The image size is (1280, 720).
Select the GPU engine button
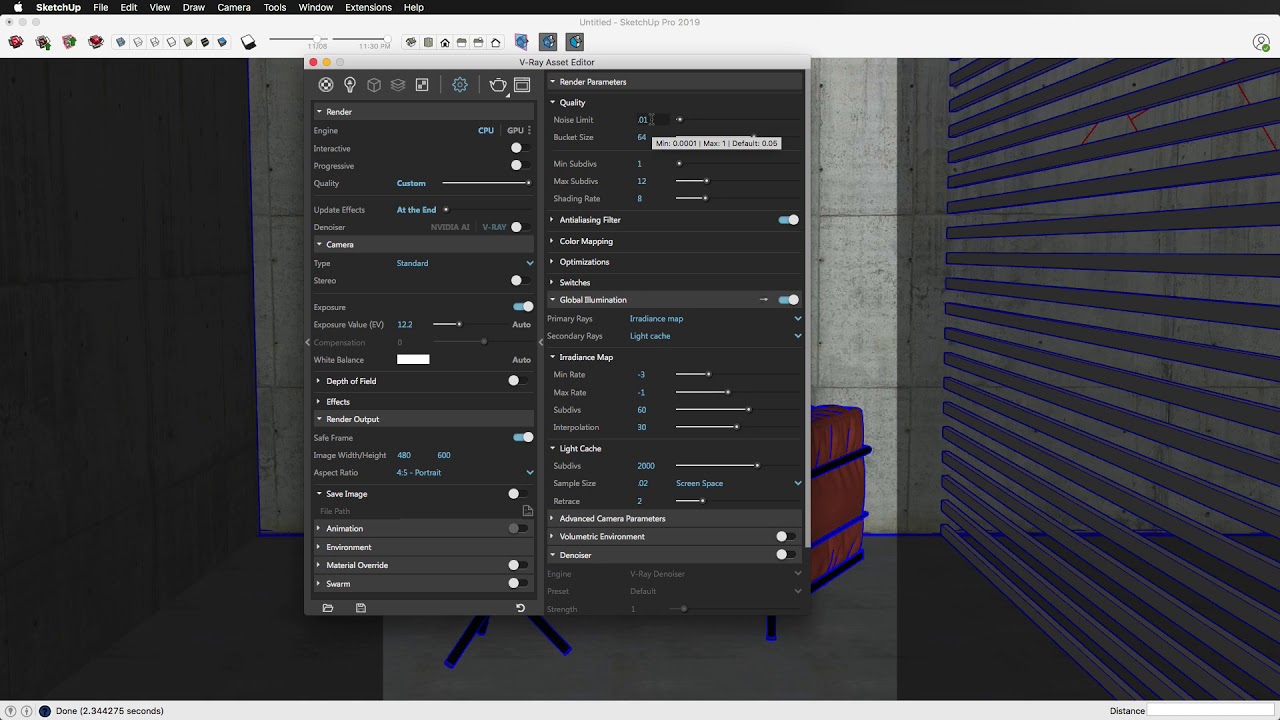click(x=515, y=130)
